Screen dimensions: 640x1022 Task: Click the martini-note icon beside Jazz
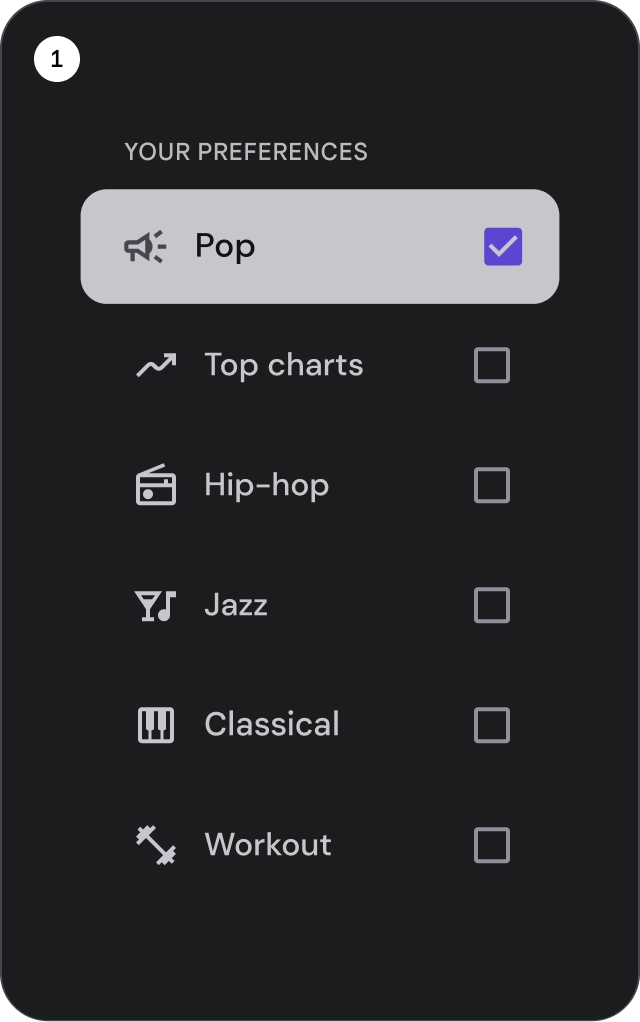pos(155,605)
